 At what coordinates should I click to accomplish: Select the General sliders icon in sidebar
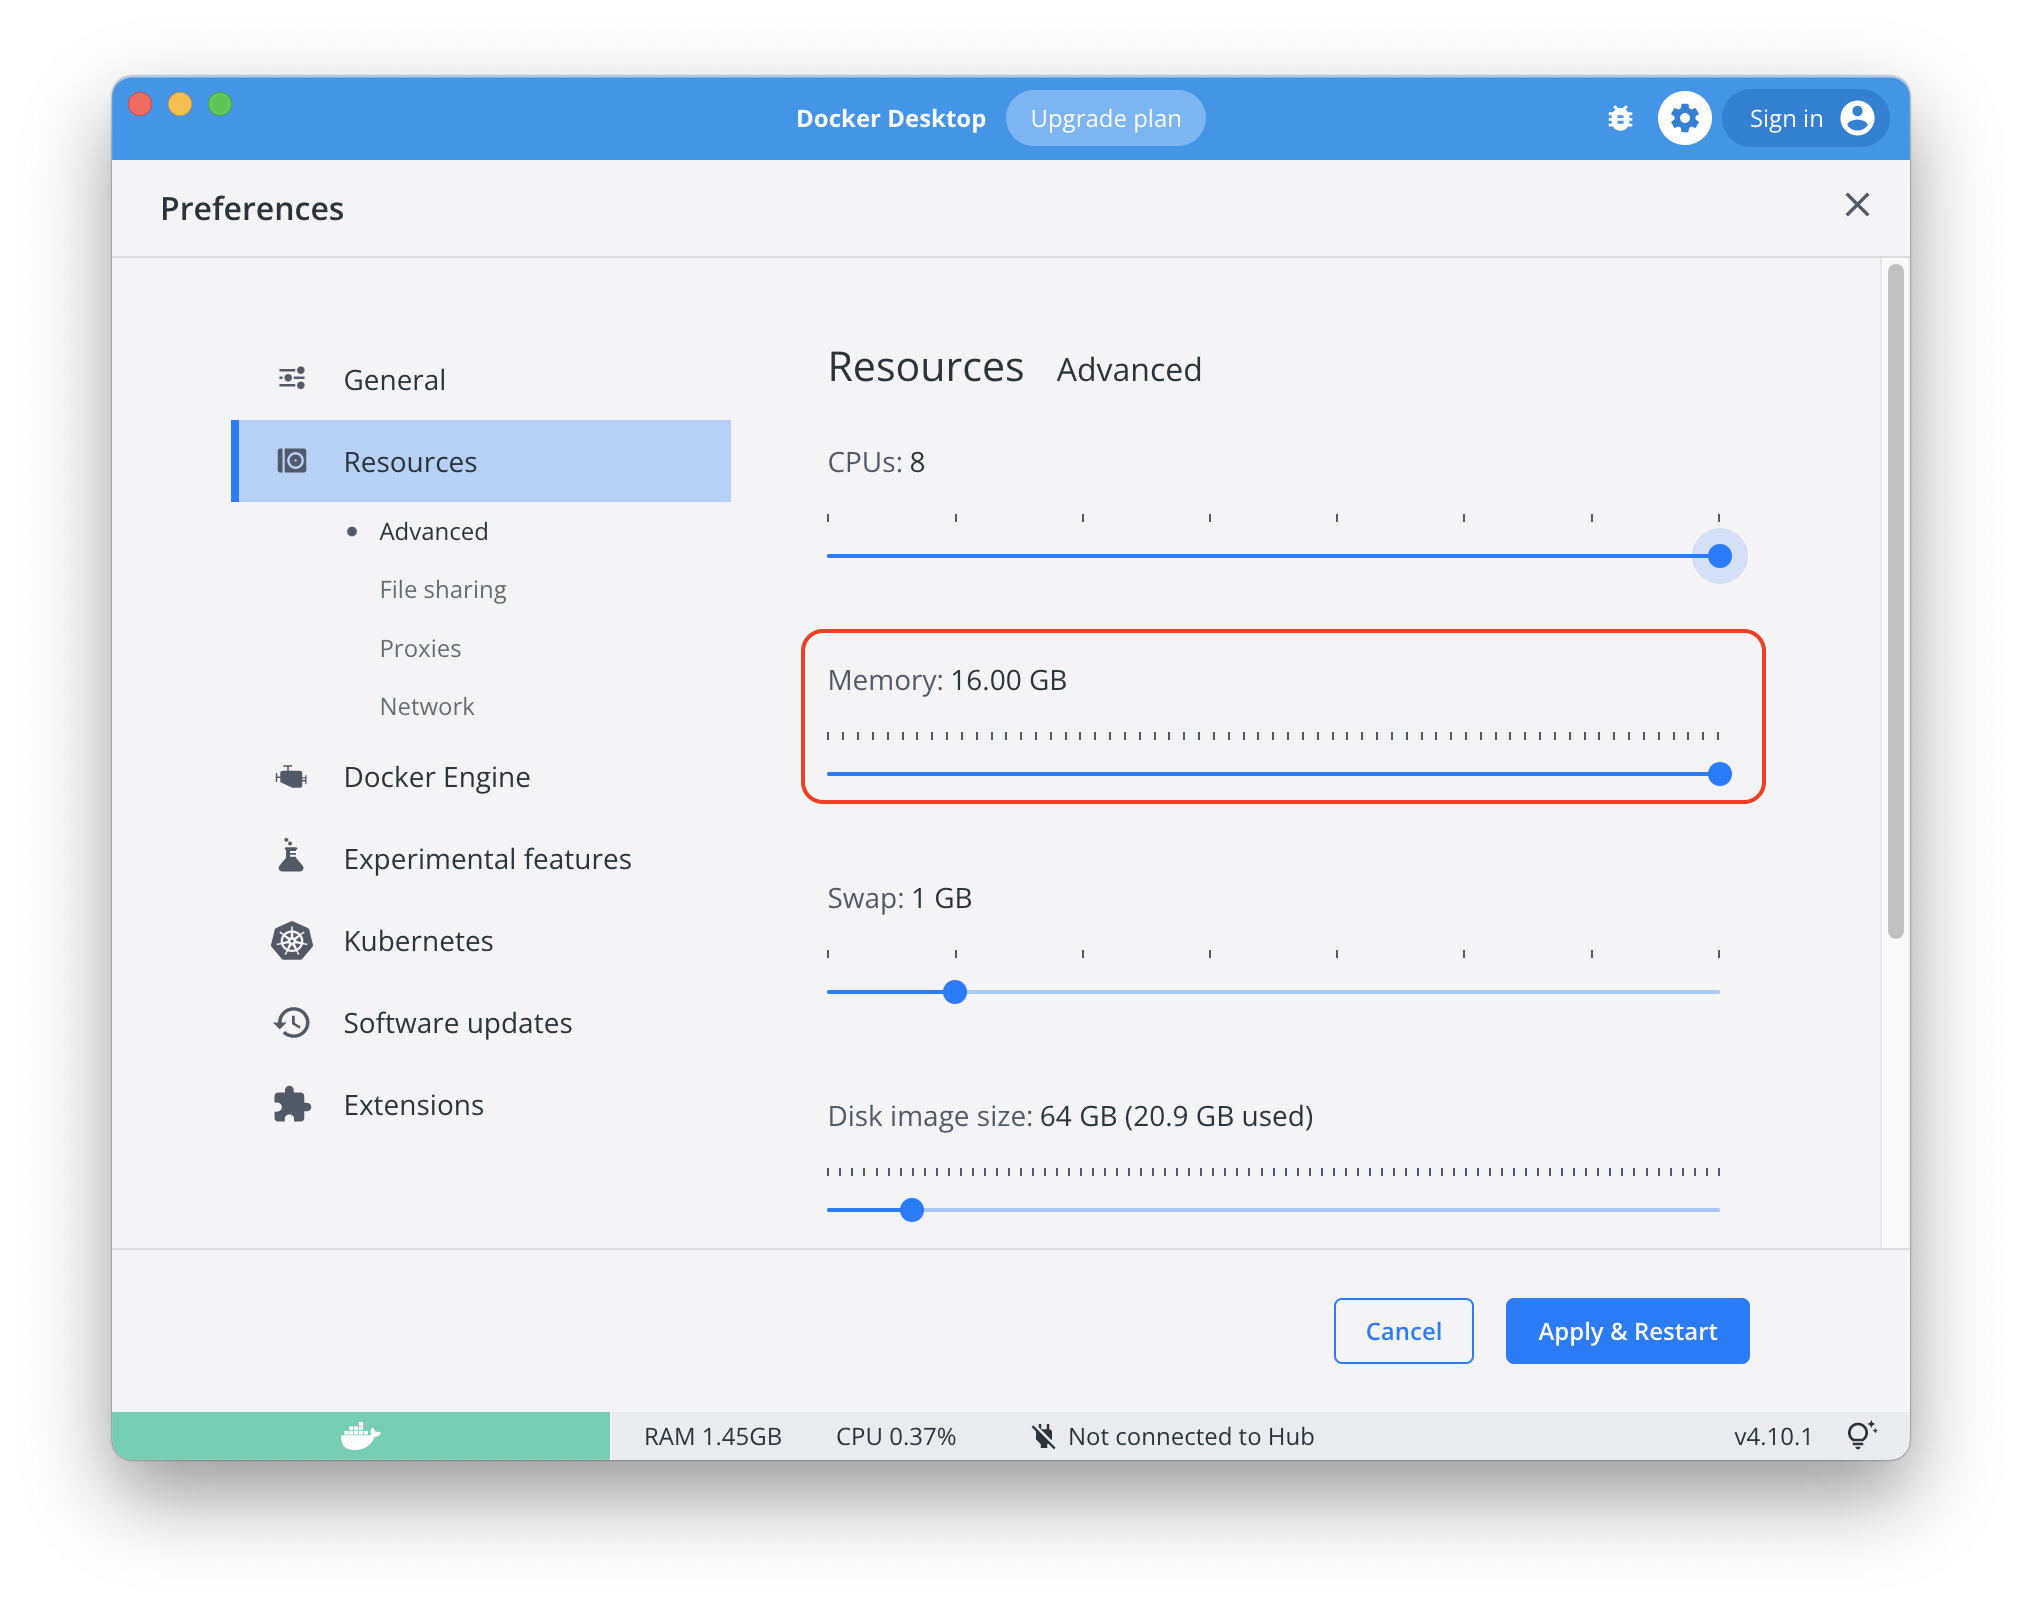[x=291, y=378]
